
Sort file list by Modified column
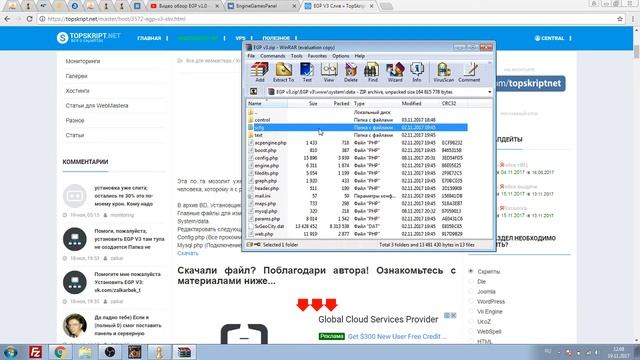coord(420,104)
